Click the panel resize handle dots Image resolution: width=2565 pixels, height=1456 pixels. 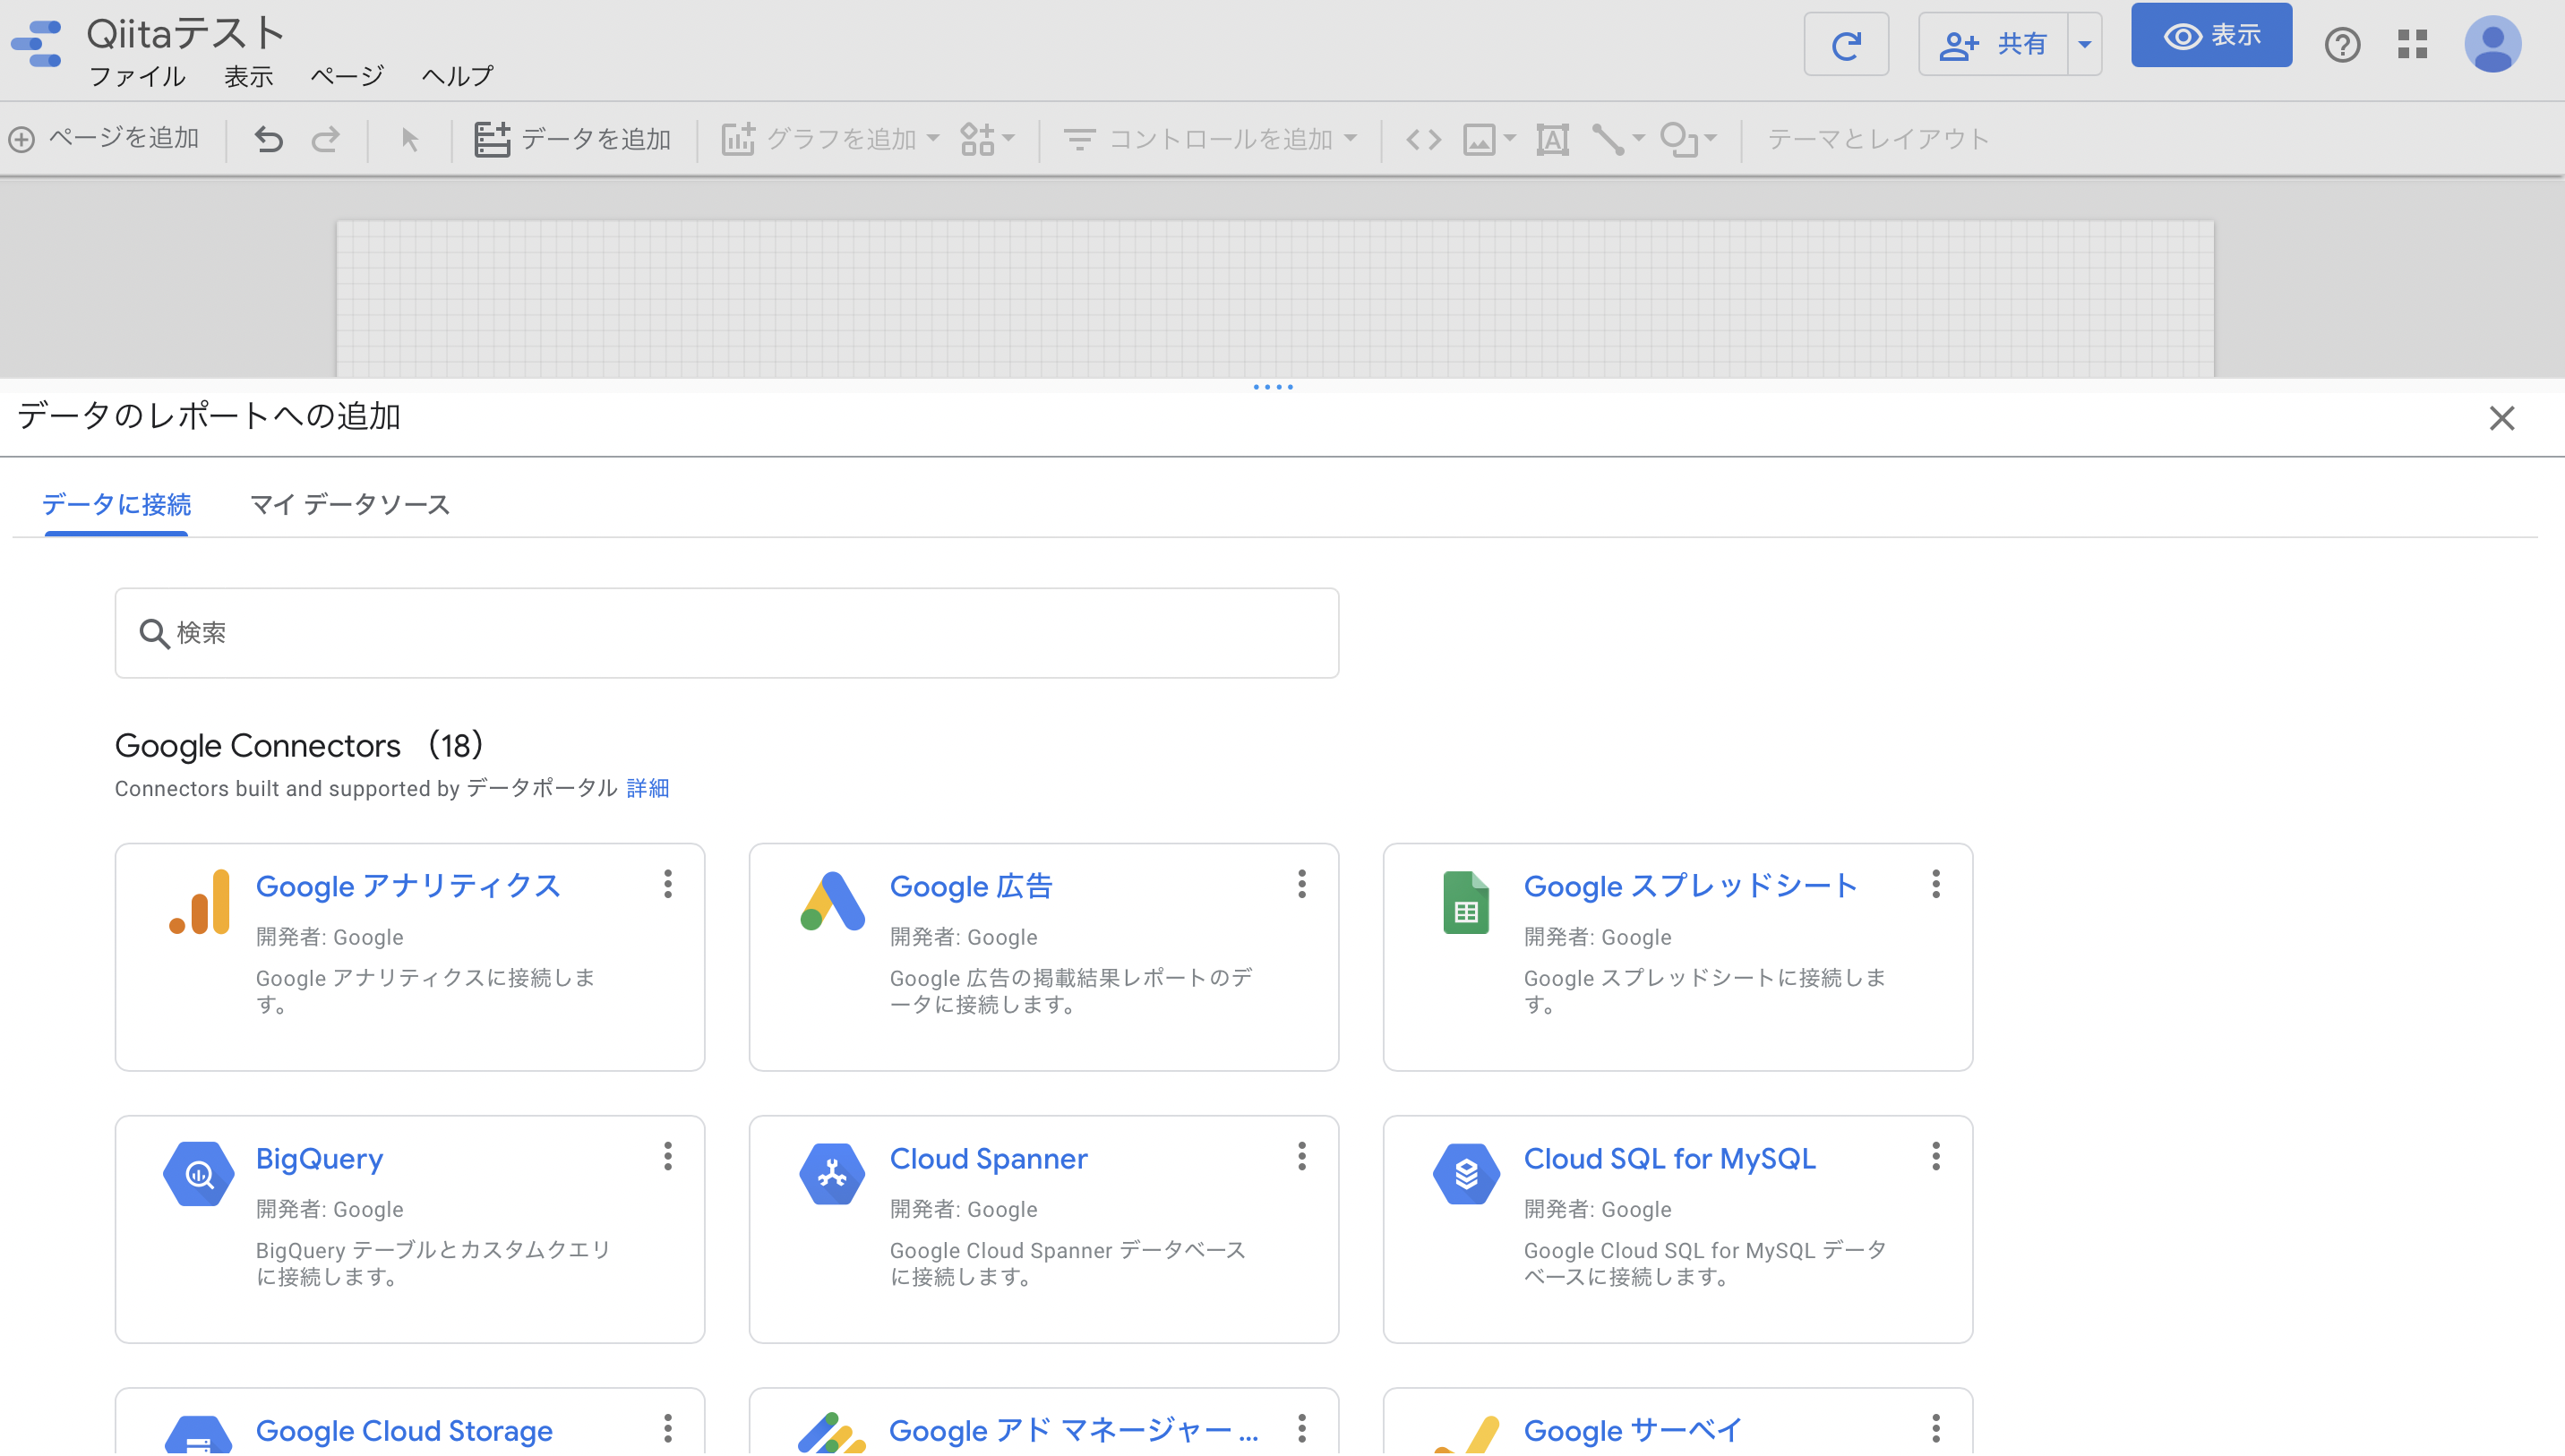coord(1273,387)
